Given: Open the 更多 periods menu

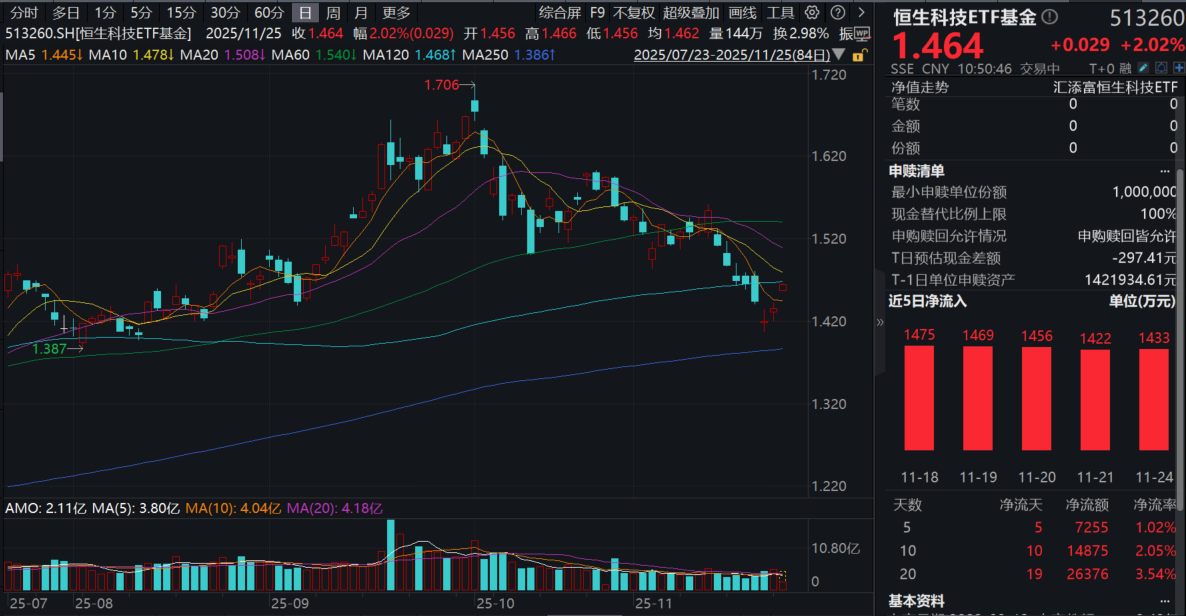Looking at the screenshot, I should point(396,13).
